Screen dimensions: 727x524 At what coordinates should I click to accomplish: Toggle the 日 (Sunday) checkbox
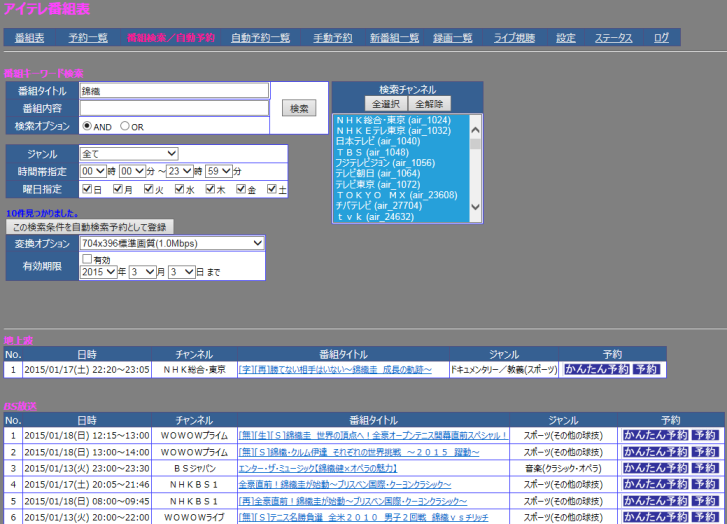87,189
